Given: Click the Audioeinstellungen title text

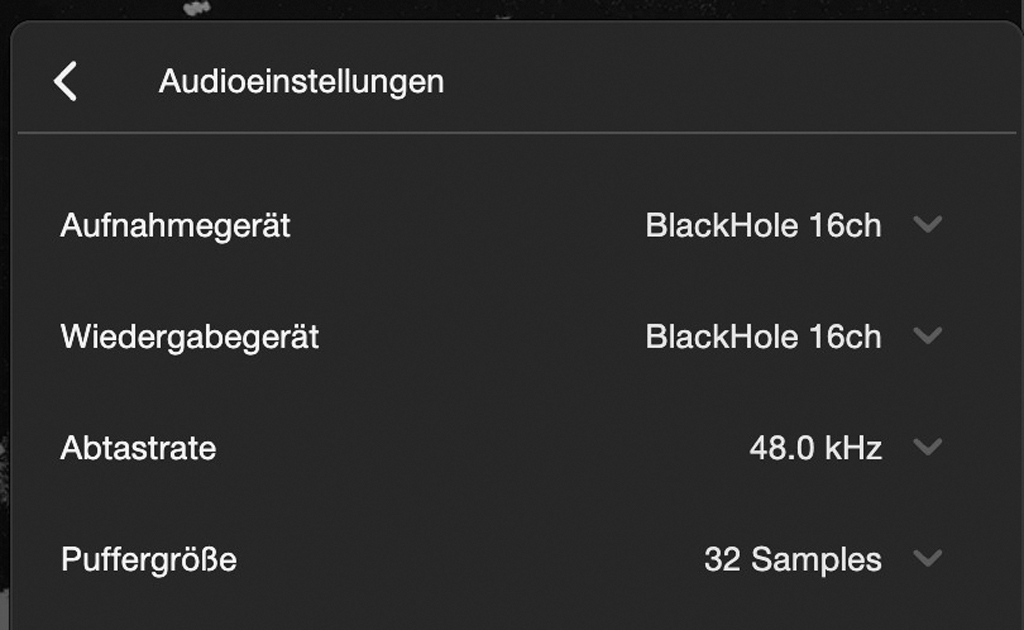Looking at the screenshot, I should click(x=301, y=81).
